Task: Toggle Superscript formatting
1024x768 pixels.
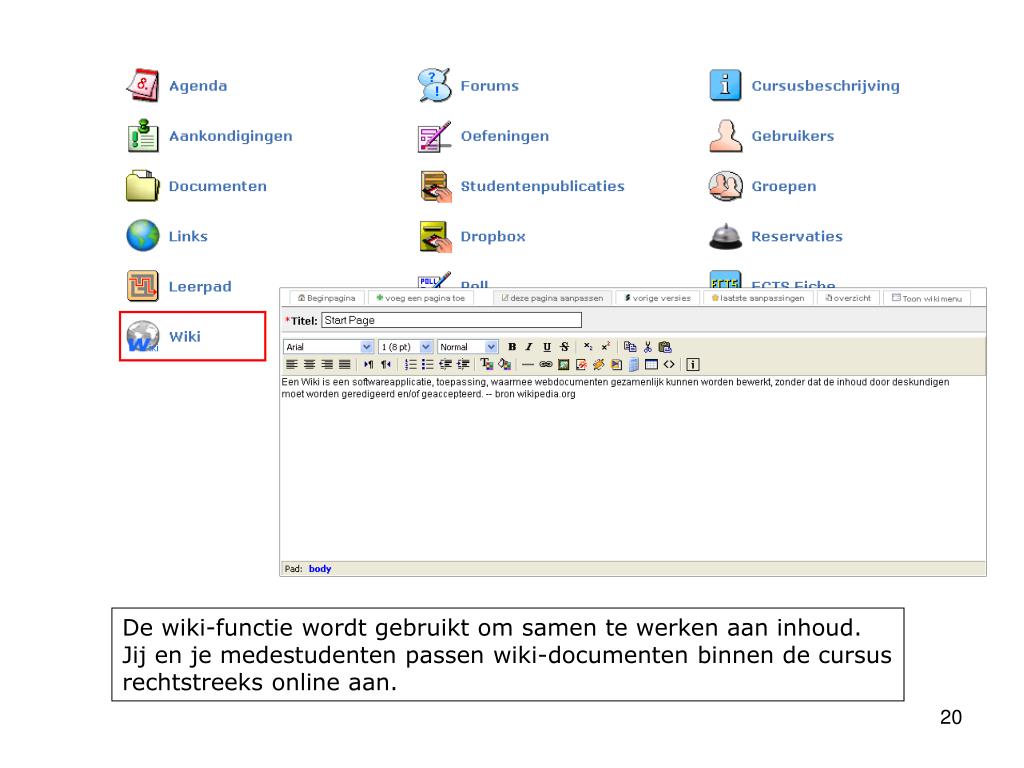Action: pos(605,347)
